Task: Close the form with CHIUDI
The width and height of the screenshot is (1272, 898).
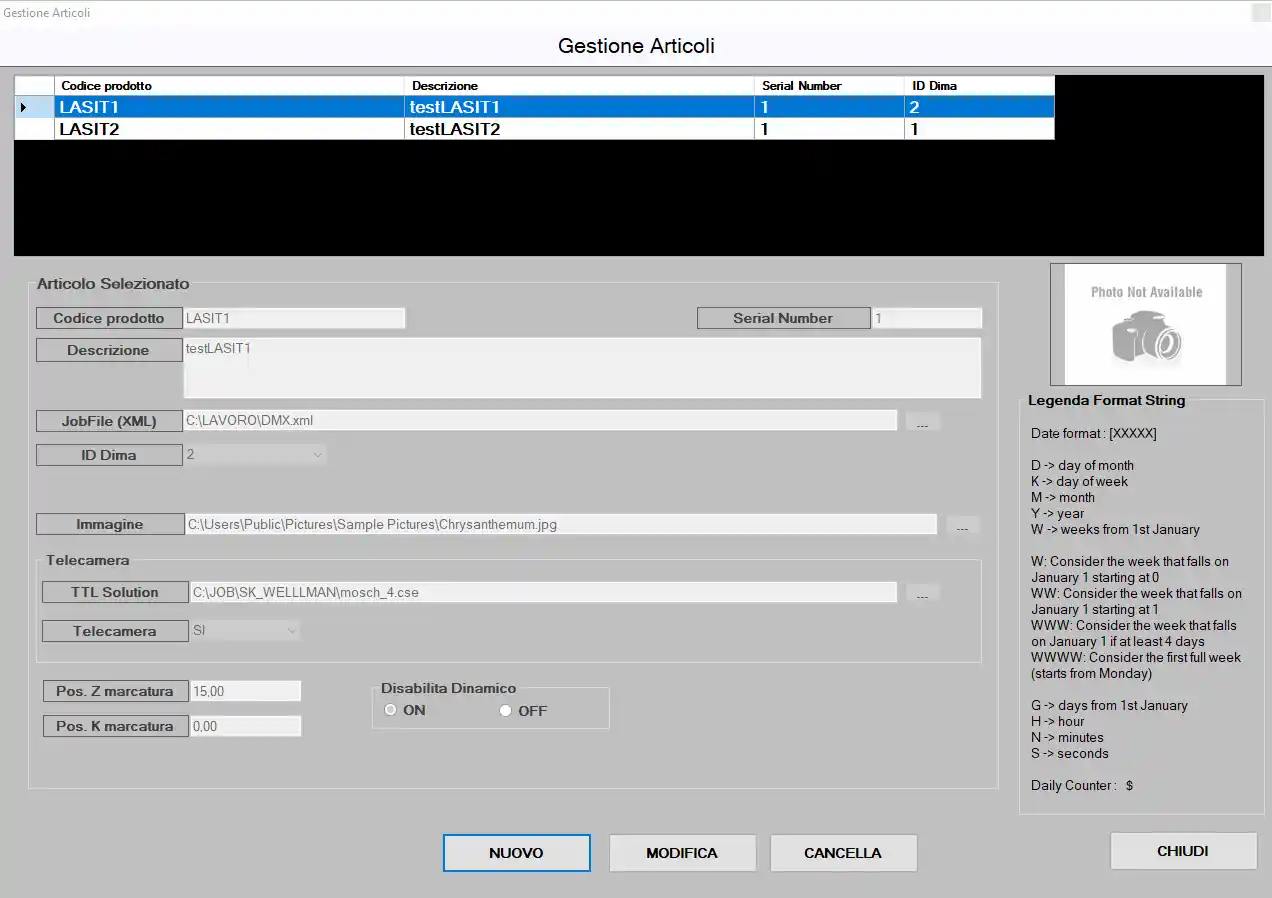Action: pyautogui.click(x=1183, y=851)
